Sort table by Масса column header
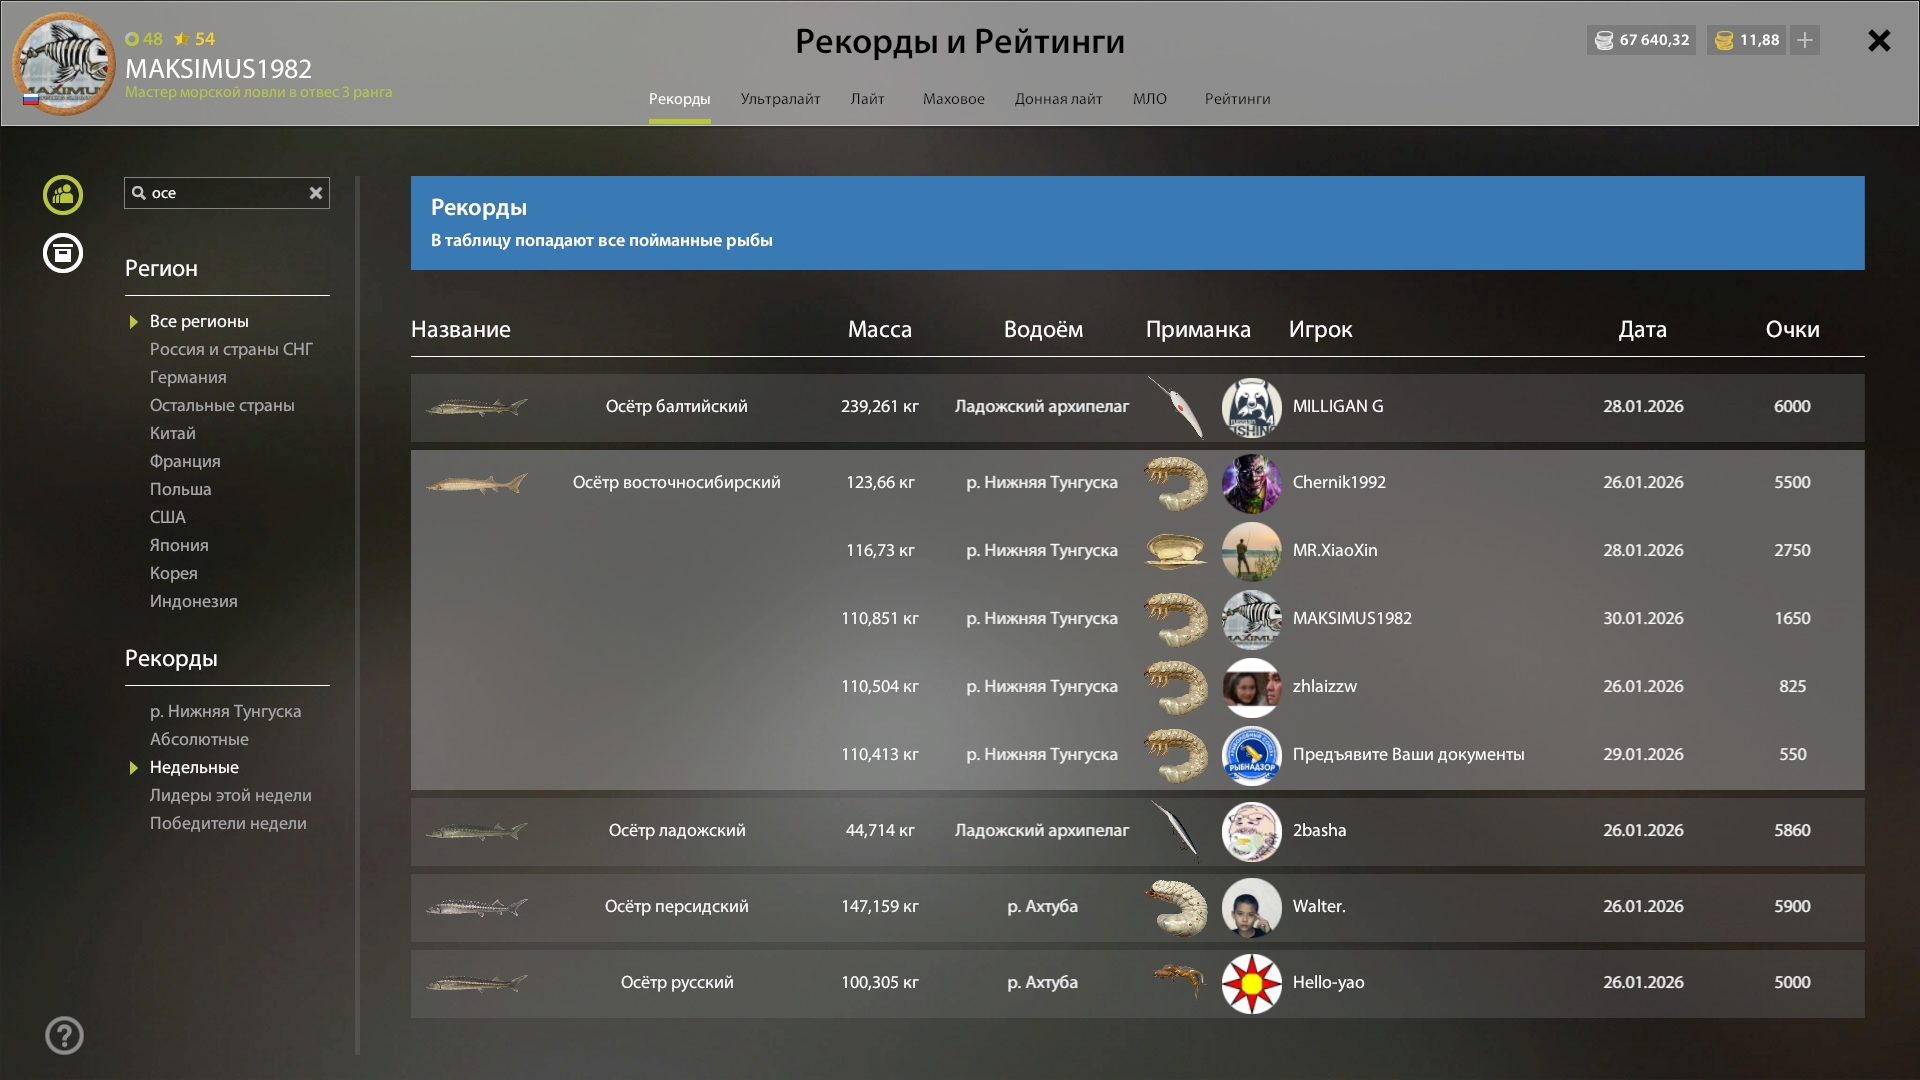Screen dimensions: 1920x1080 coord(879,329)
